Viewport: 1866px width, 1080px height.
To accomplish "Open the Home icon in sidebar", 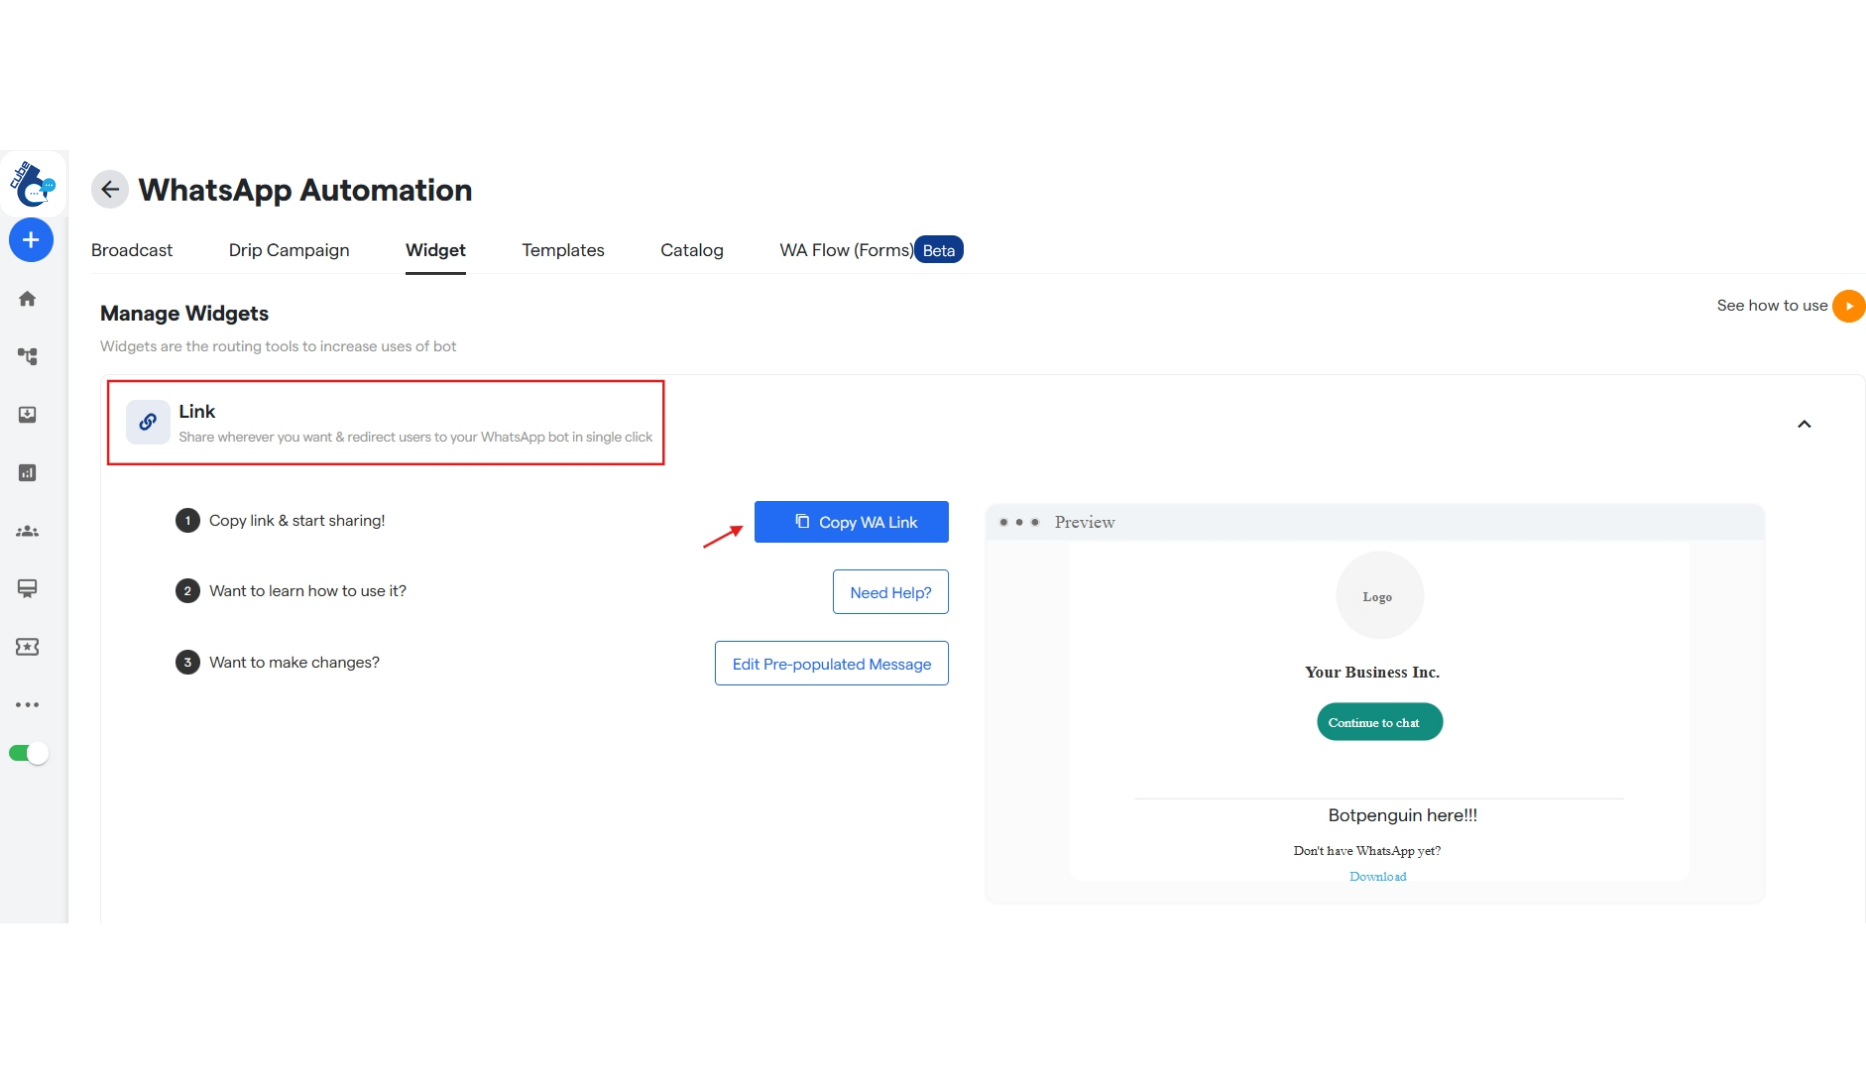I will tap(27, 299).
